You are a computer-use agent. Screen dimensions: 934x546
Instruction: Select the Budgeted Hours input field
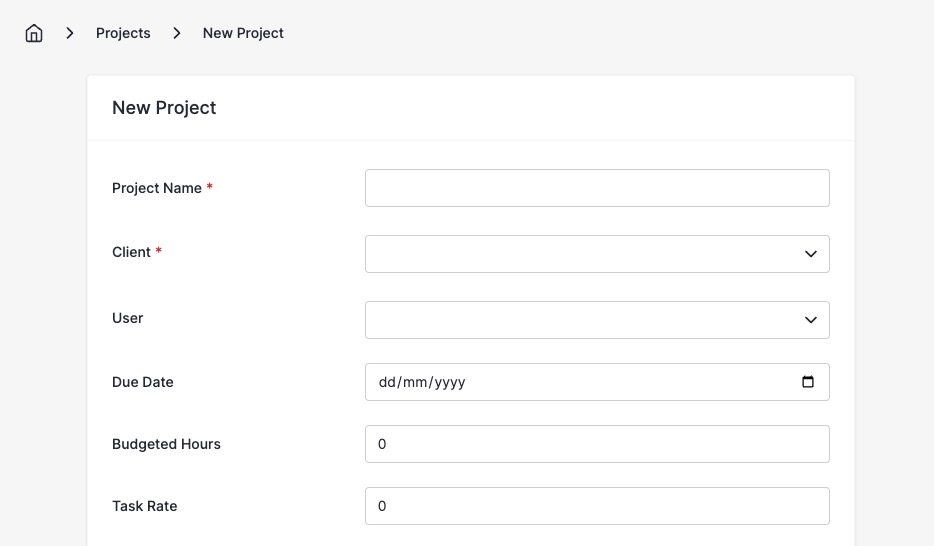(597, 444)
